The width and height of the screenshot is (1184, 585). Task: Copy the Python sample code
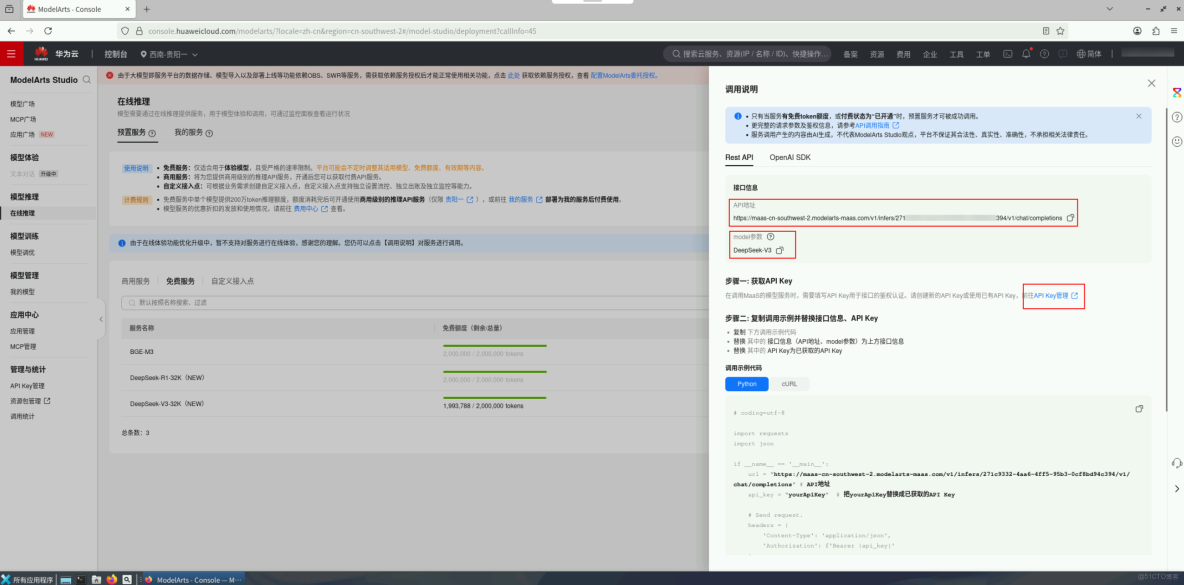(x=1138, y=408)
